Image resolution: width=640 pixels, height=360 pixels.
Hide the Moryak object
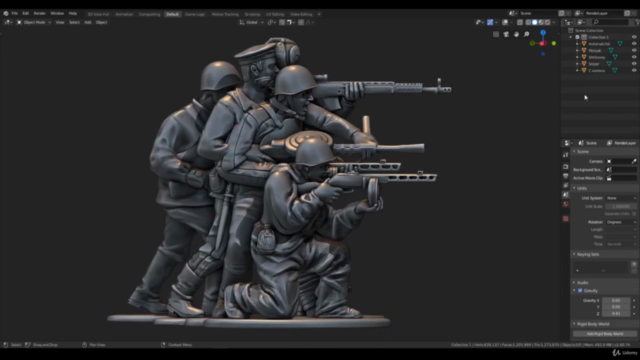pyautogui.click(x=634, y=51)
